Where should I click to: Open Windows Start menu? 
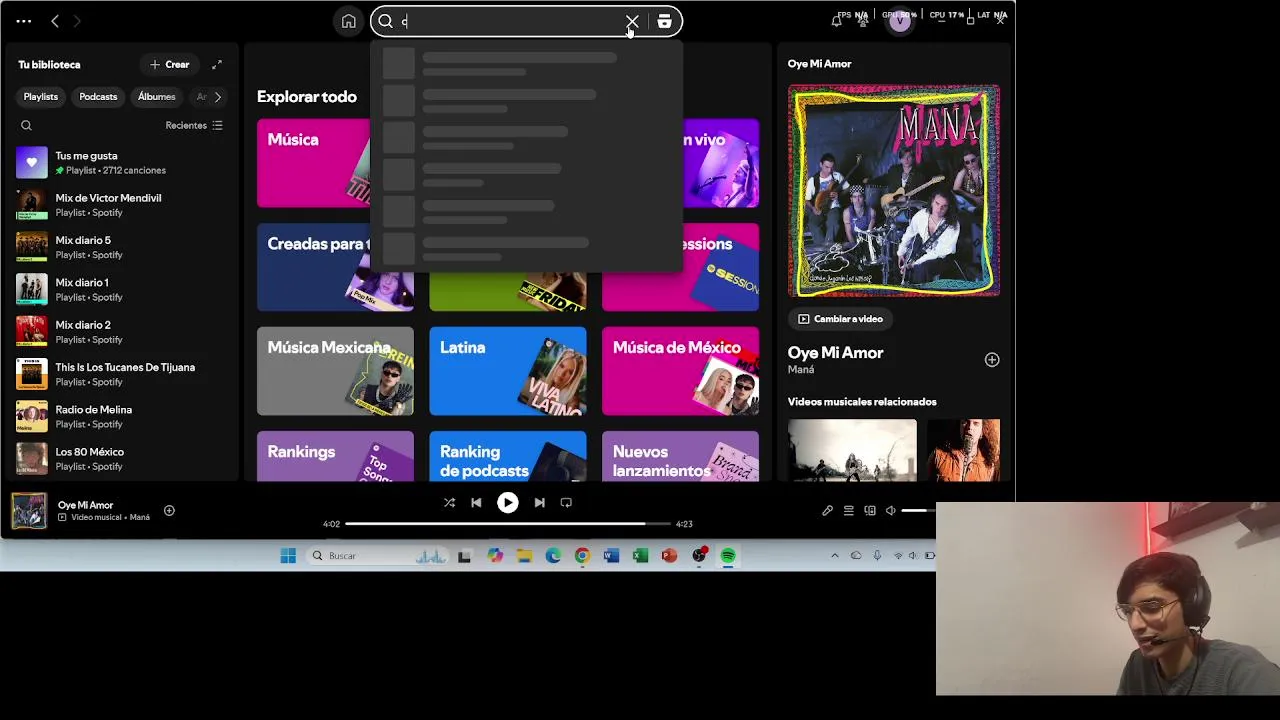point(288,556)
